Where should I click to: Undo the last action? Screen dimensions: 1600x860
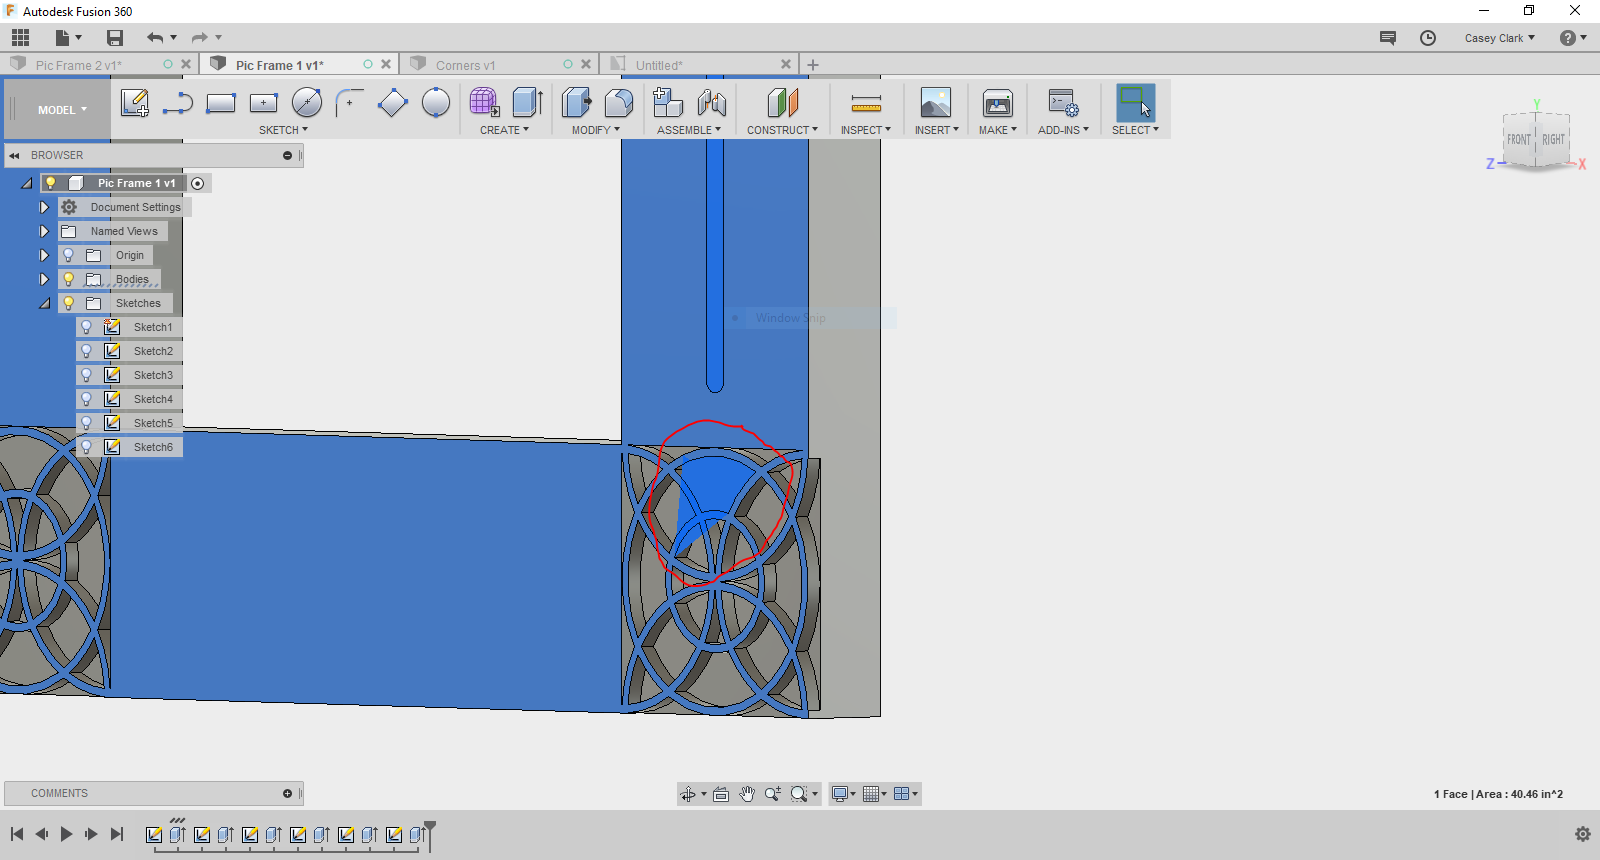(x=155, y=38)
